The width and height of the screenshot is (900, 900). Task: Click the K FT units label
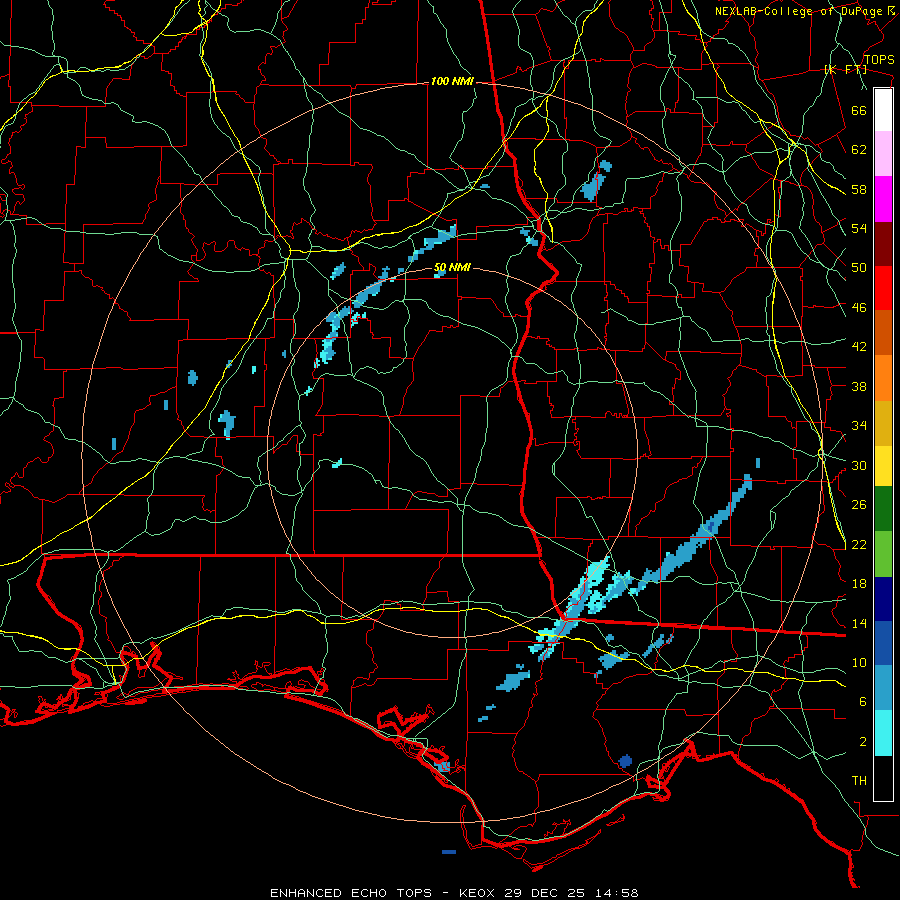coord(845,69)
